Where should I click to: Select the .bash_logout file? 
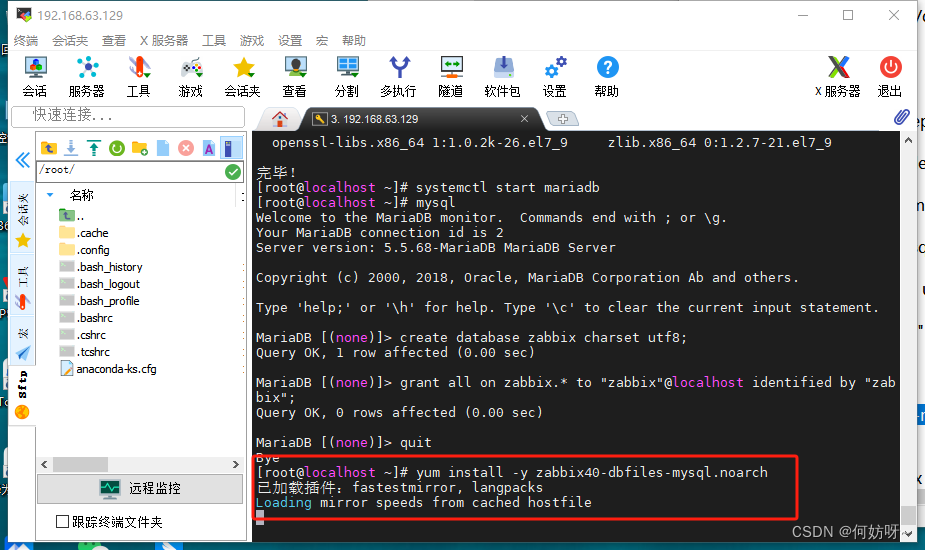pyautogui.click(x=100, y=284)
